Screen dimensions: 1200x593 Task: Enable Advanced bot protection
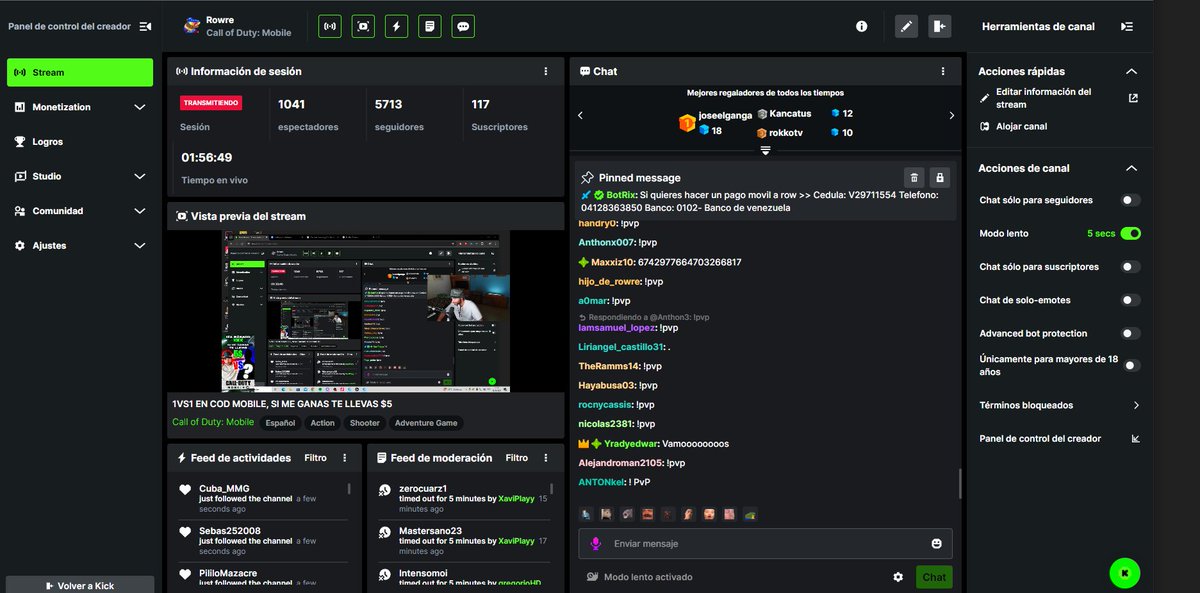1131,333
